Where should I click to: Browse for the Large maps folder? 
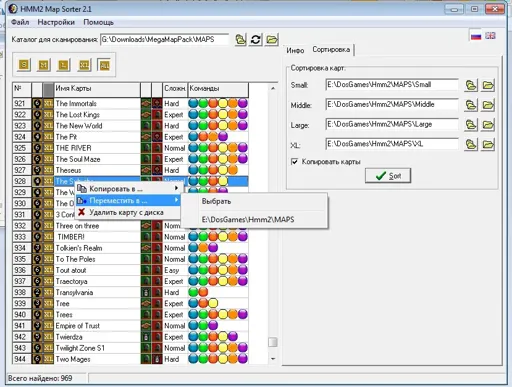point(471,125)
